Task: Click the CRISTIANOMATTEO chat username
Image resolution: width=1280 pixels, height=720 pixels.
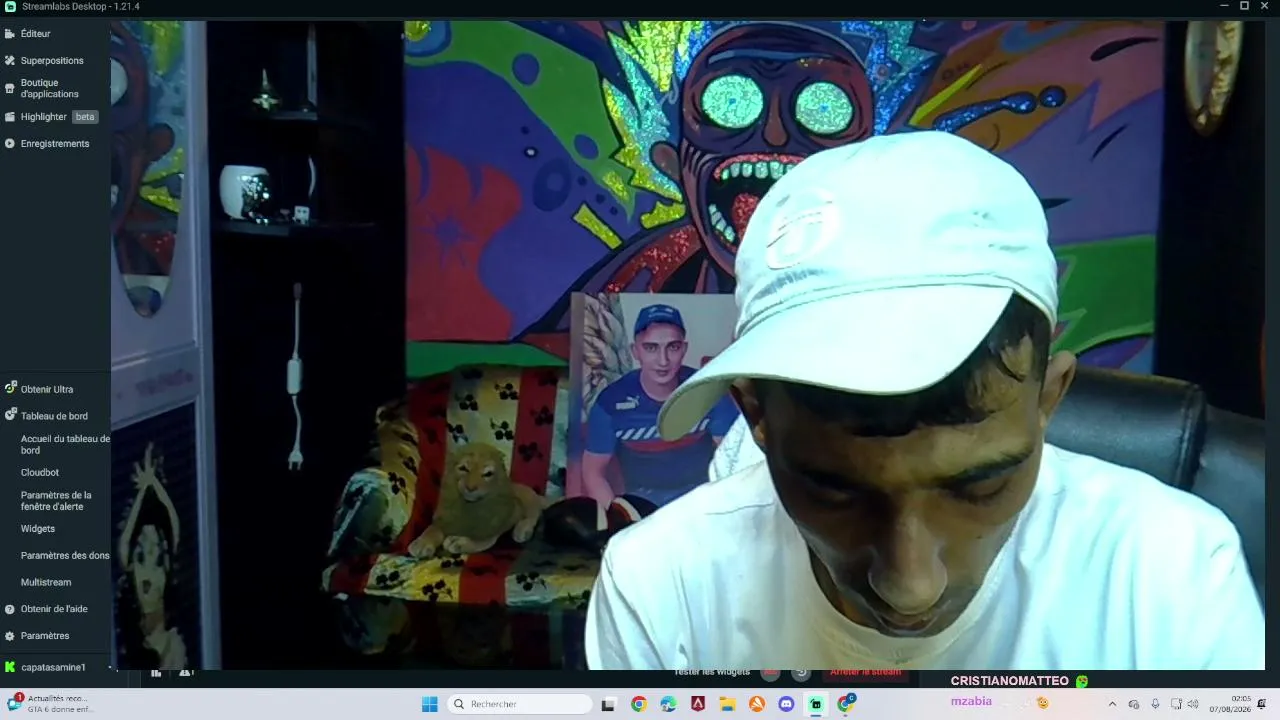Action: click(1010, 681)
